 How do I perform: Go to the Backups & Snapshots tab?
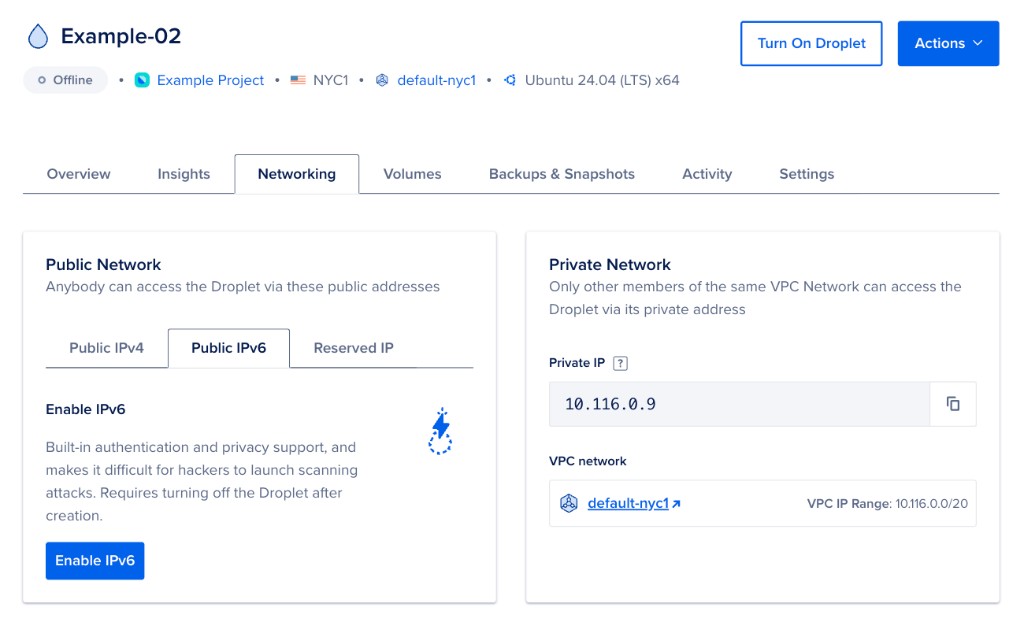pyautogui.click(x=562, y=174)
